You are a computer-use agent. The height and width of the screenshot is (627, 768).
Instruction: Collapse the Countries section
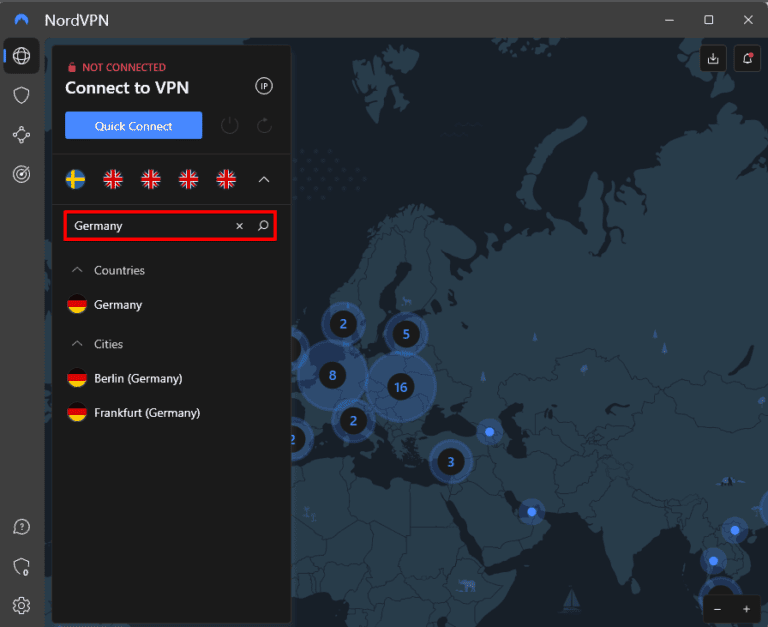tap(76, 271)
